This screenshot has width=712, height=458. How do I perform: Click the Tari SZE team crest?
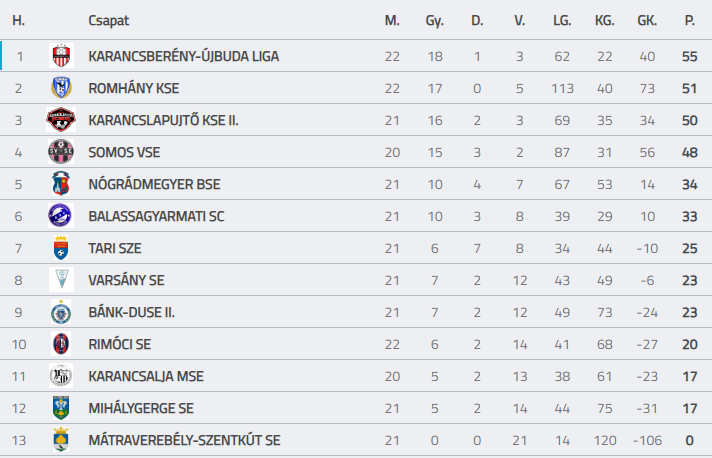pos(61,248)
